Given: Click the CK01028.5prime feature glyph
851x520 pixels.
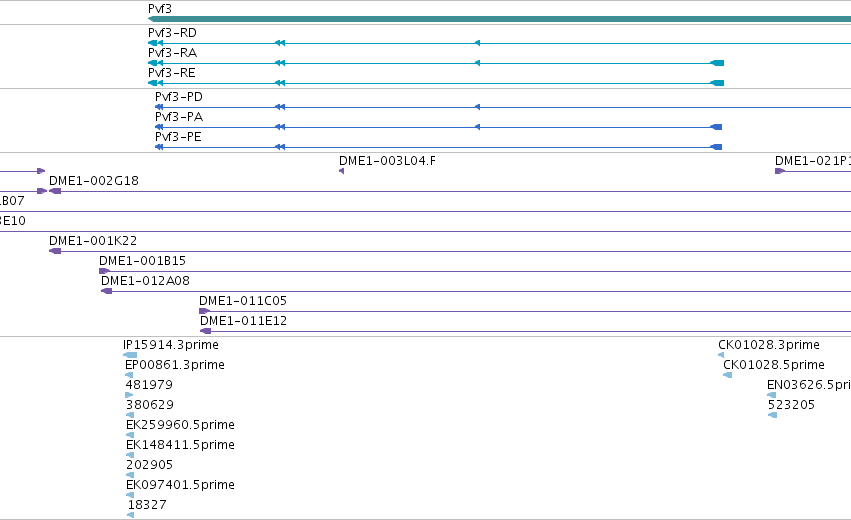Looking at the screenshot, I should pyautogui.click(x=728, y=376).
